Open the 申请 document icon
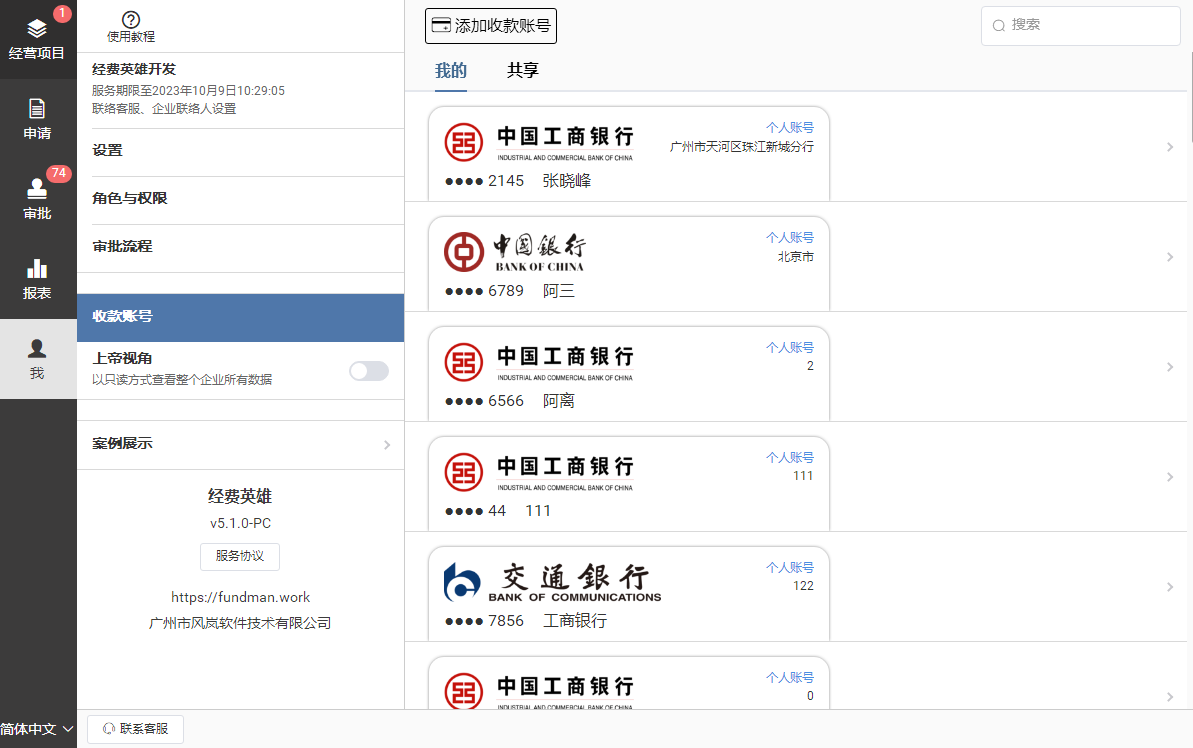 click(x=37, y=109)
